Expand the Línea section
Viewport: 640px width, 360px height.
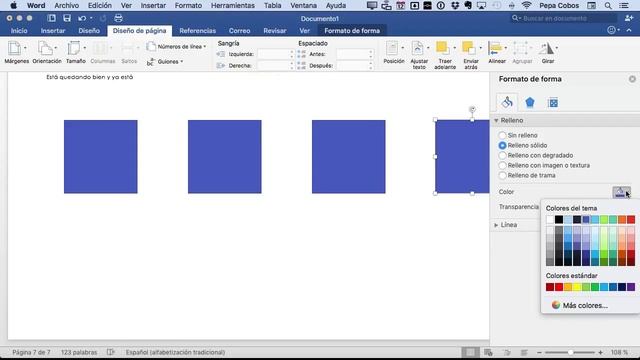[496, 225]
